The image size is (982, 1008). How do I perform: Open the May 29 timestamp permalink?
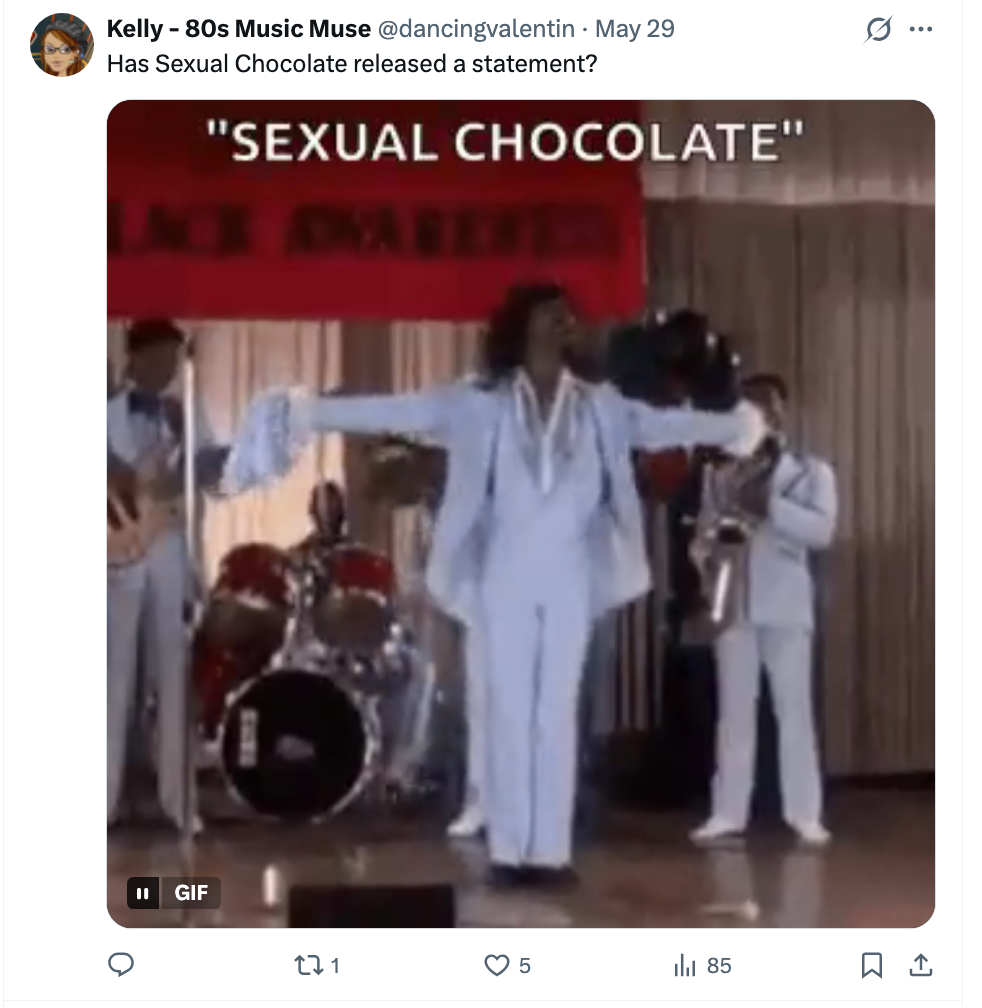coord(634,28)
